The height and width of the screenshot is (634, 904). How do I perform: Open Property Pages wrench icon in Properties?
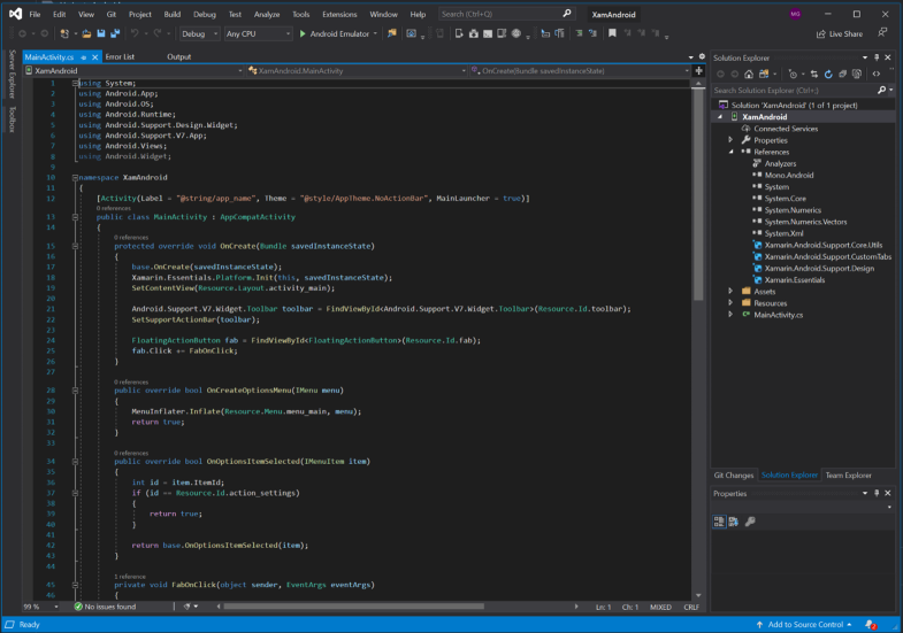(750, 522)
